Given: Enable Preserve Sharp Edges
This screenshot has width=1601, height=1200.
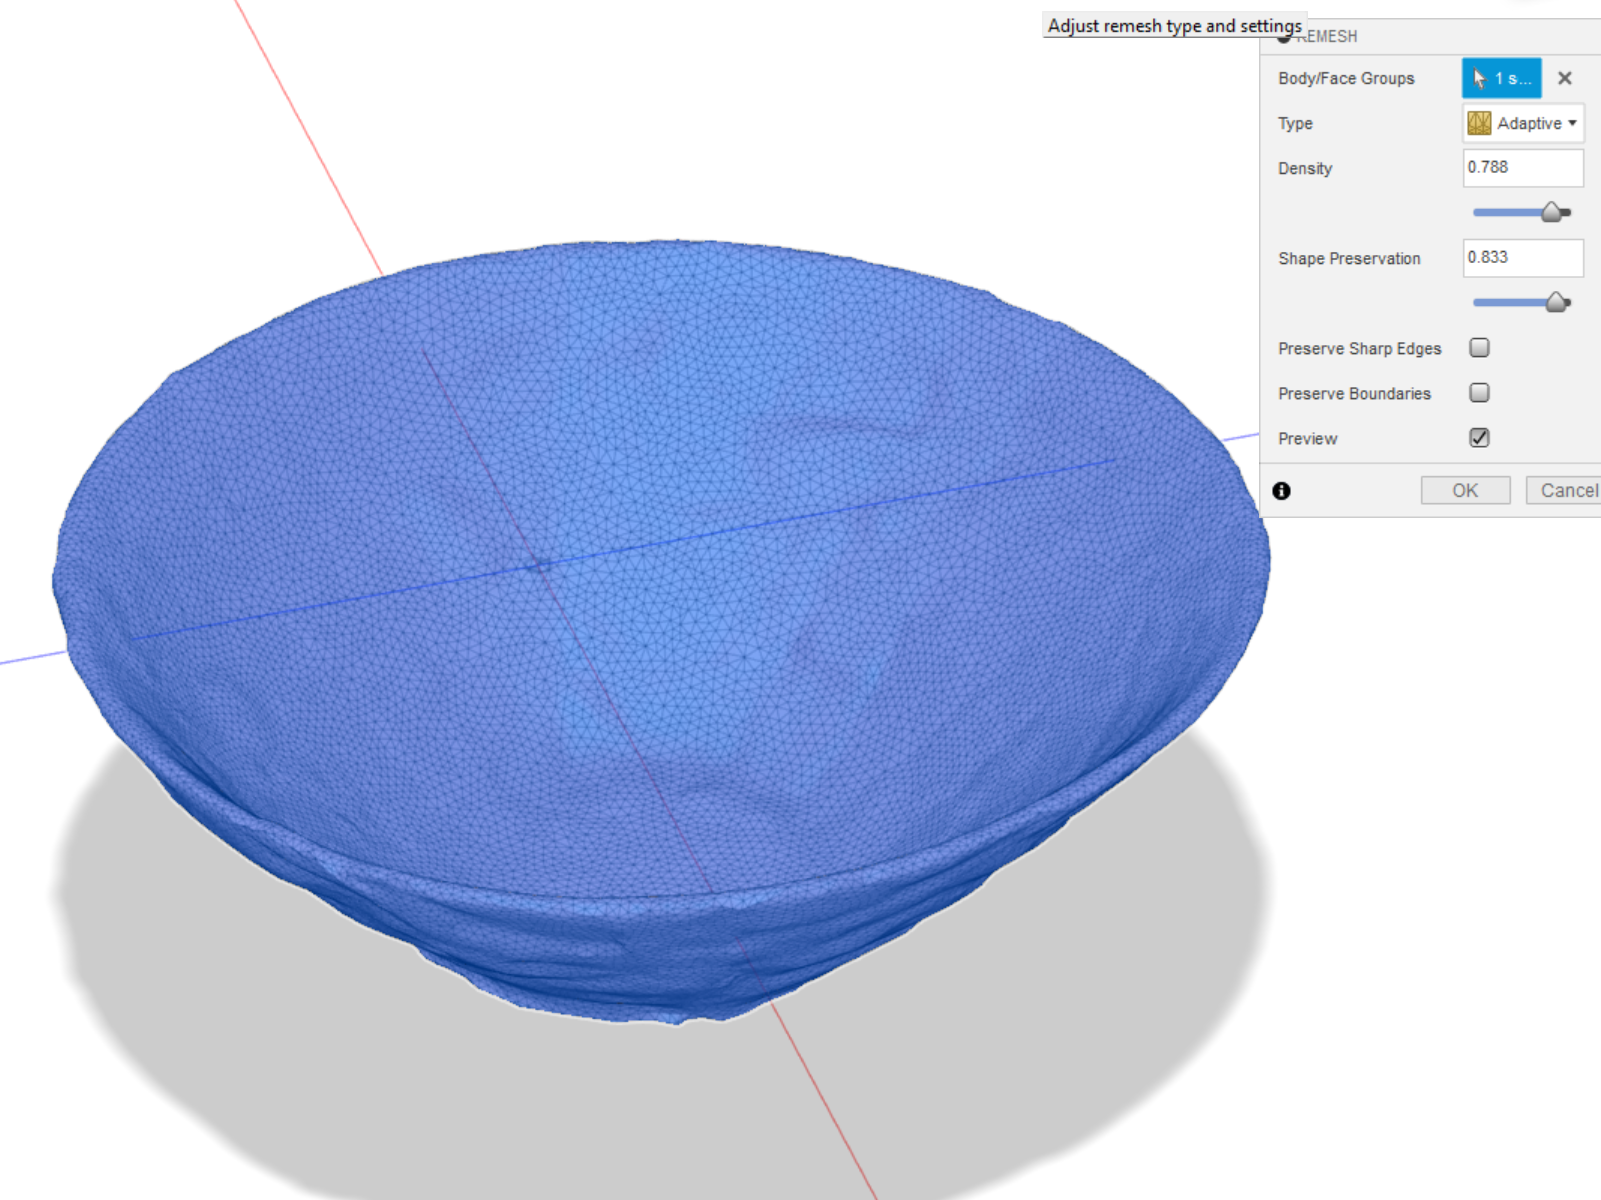Looking at the screenshot, I should [x=1479, y=347].
